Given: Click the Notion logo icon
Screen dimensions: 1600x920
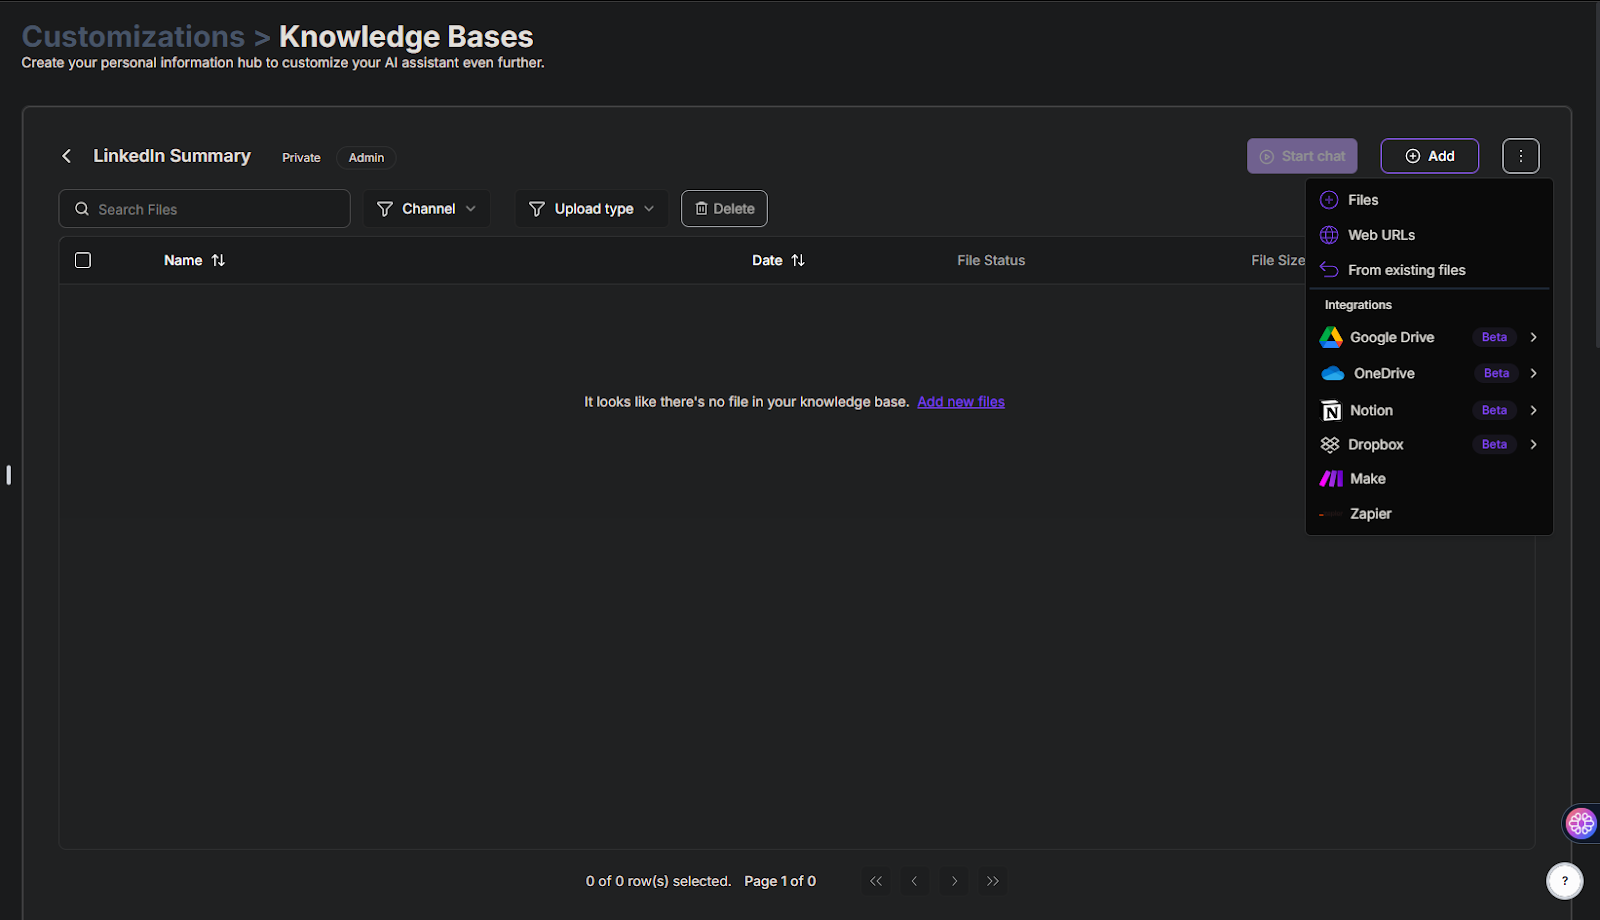Looking at the screenshot, I should click(x=1331, y=411).
